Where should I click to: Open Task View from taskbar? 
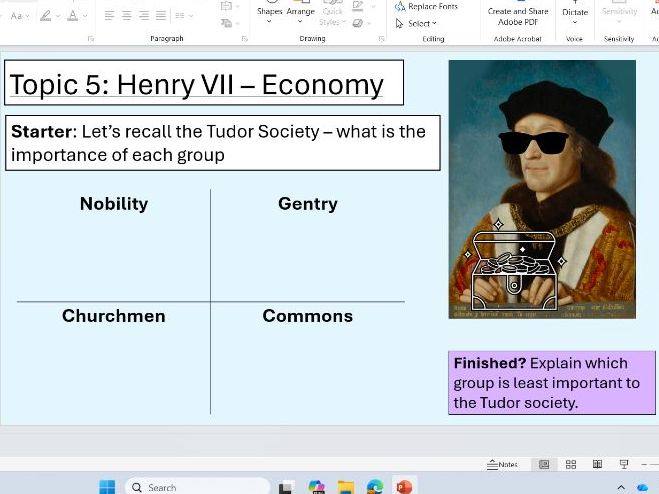coord(286,487)
